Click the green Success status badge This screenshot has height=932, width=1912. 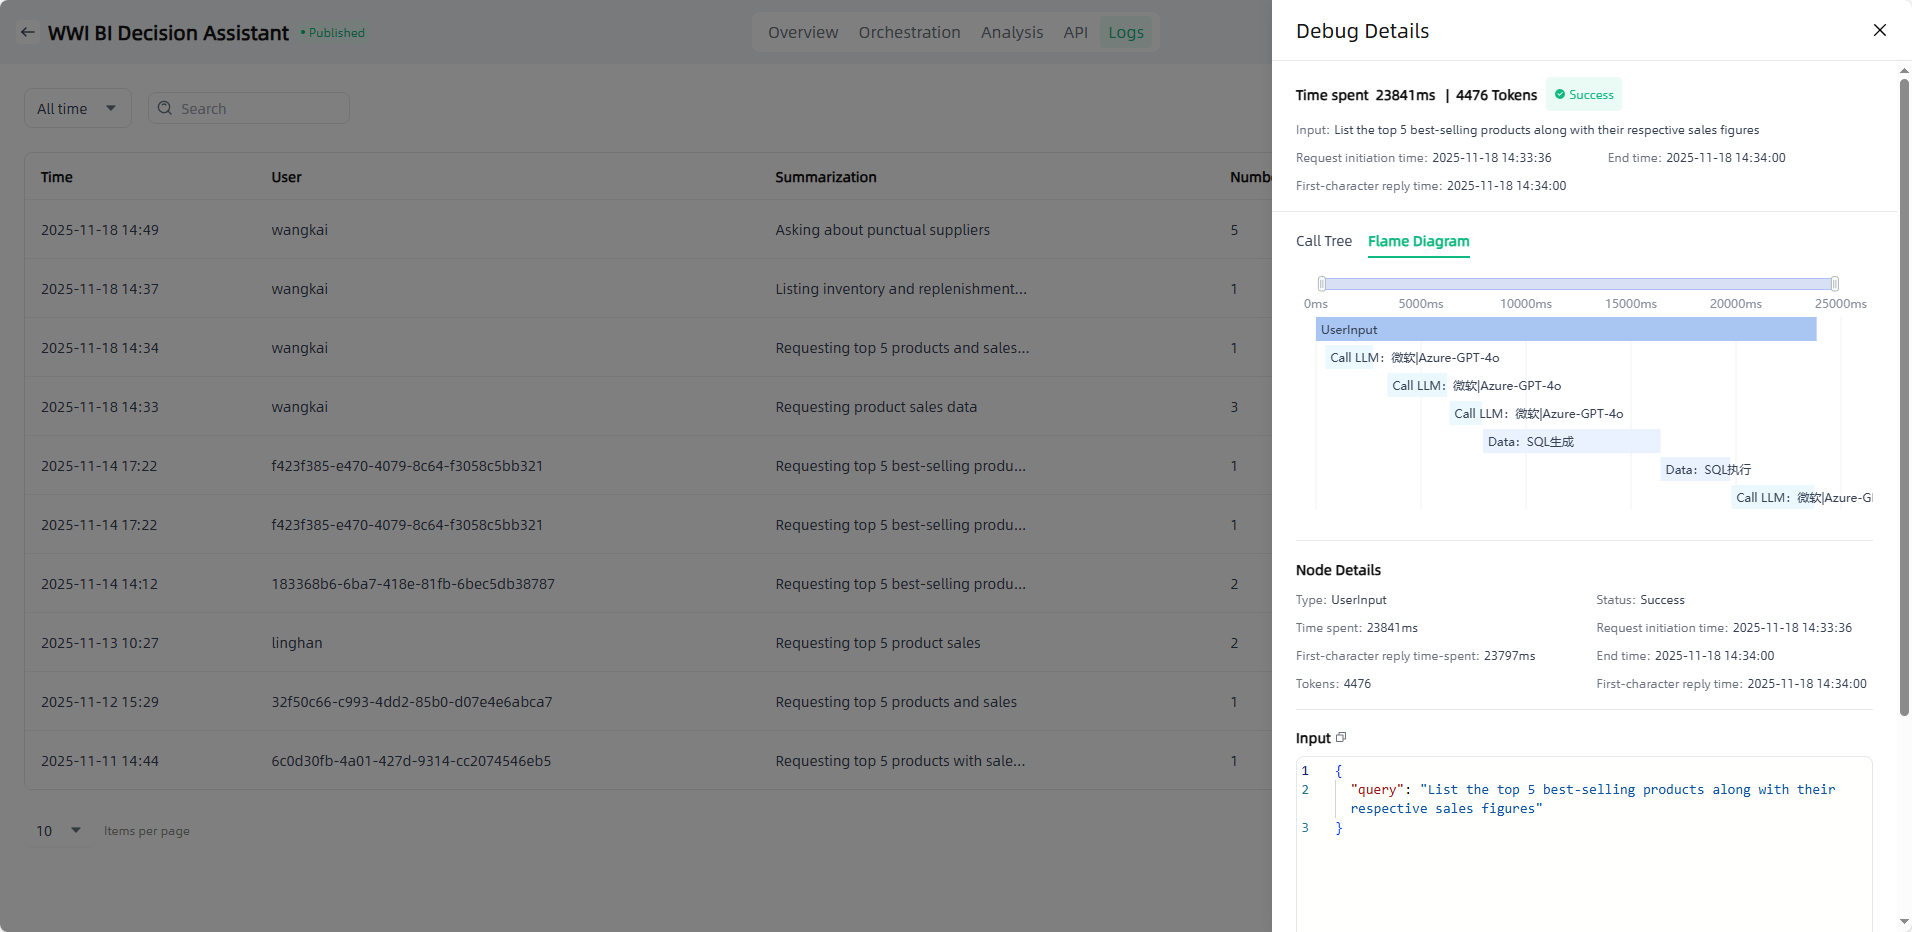tap(1583, 95)
